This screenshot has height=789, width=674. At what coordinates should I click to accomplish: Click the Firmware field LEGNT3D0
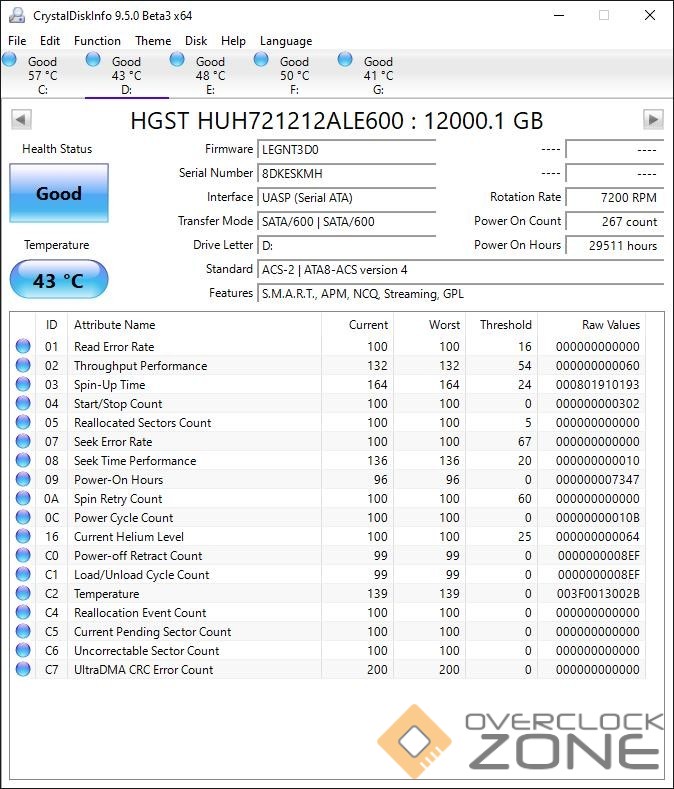click(346, 149)
